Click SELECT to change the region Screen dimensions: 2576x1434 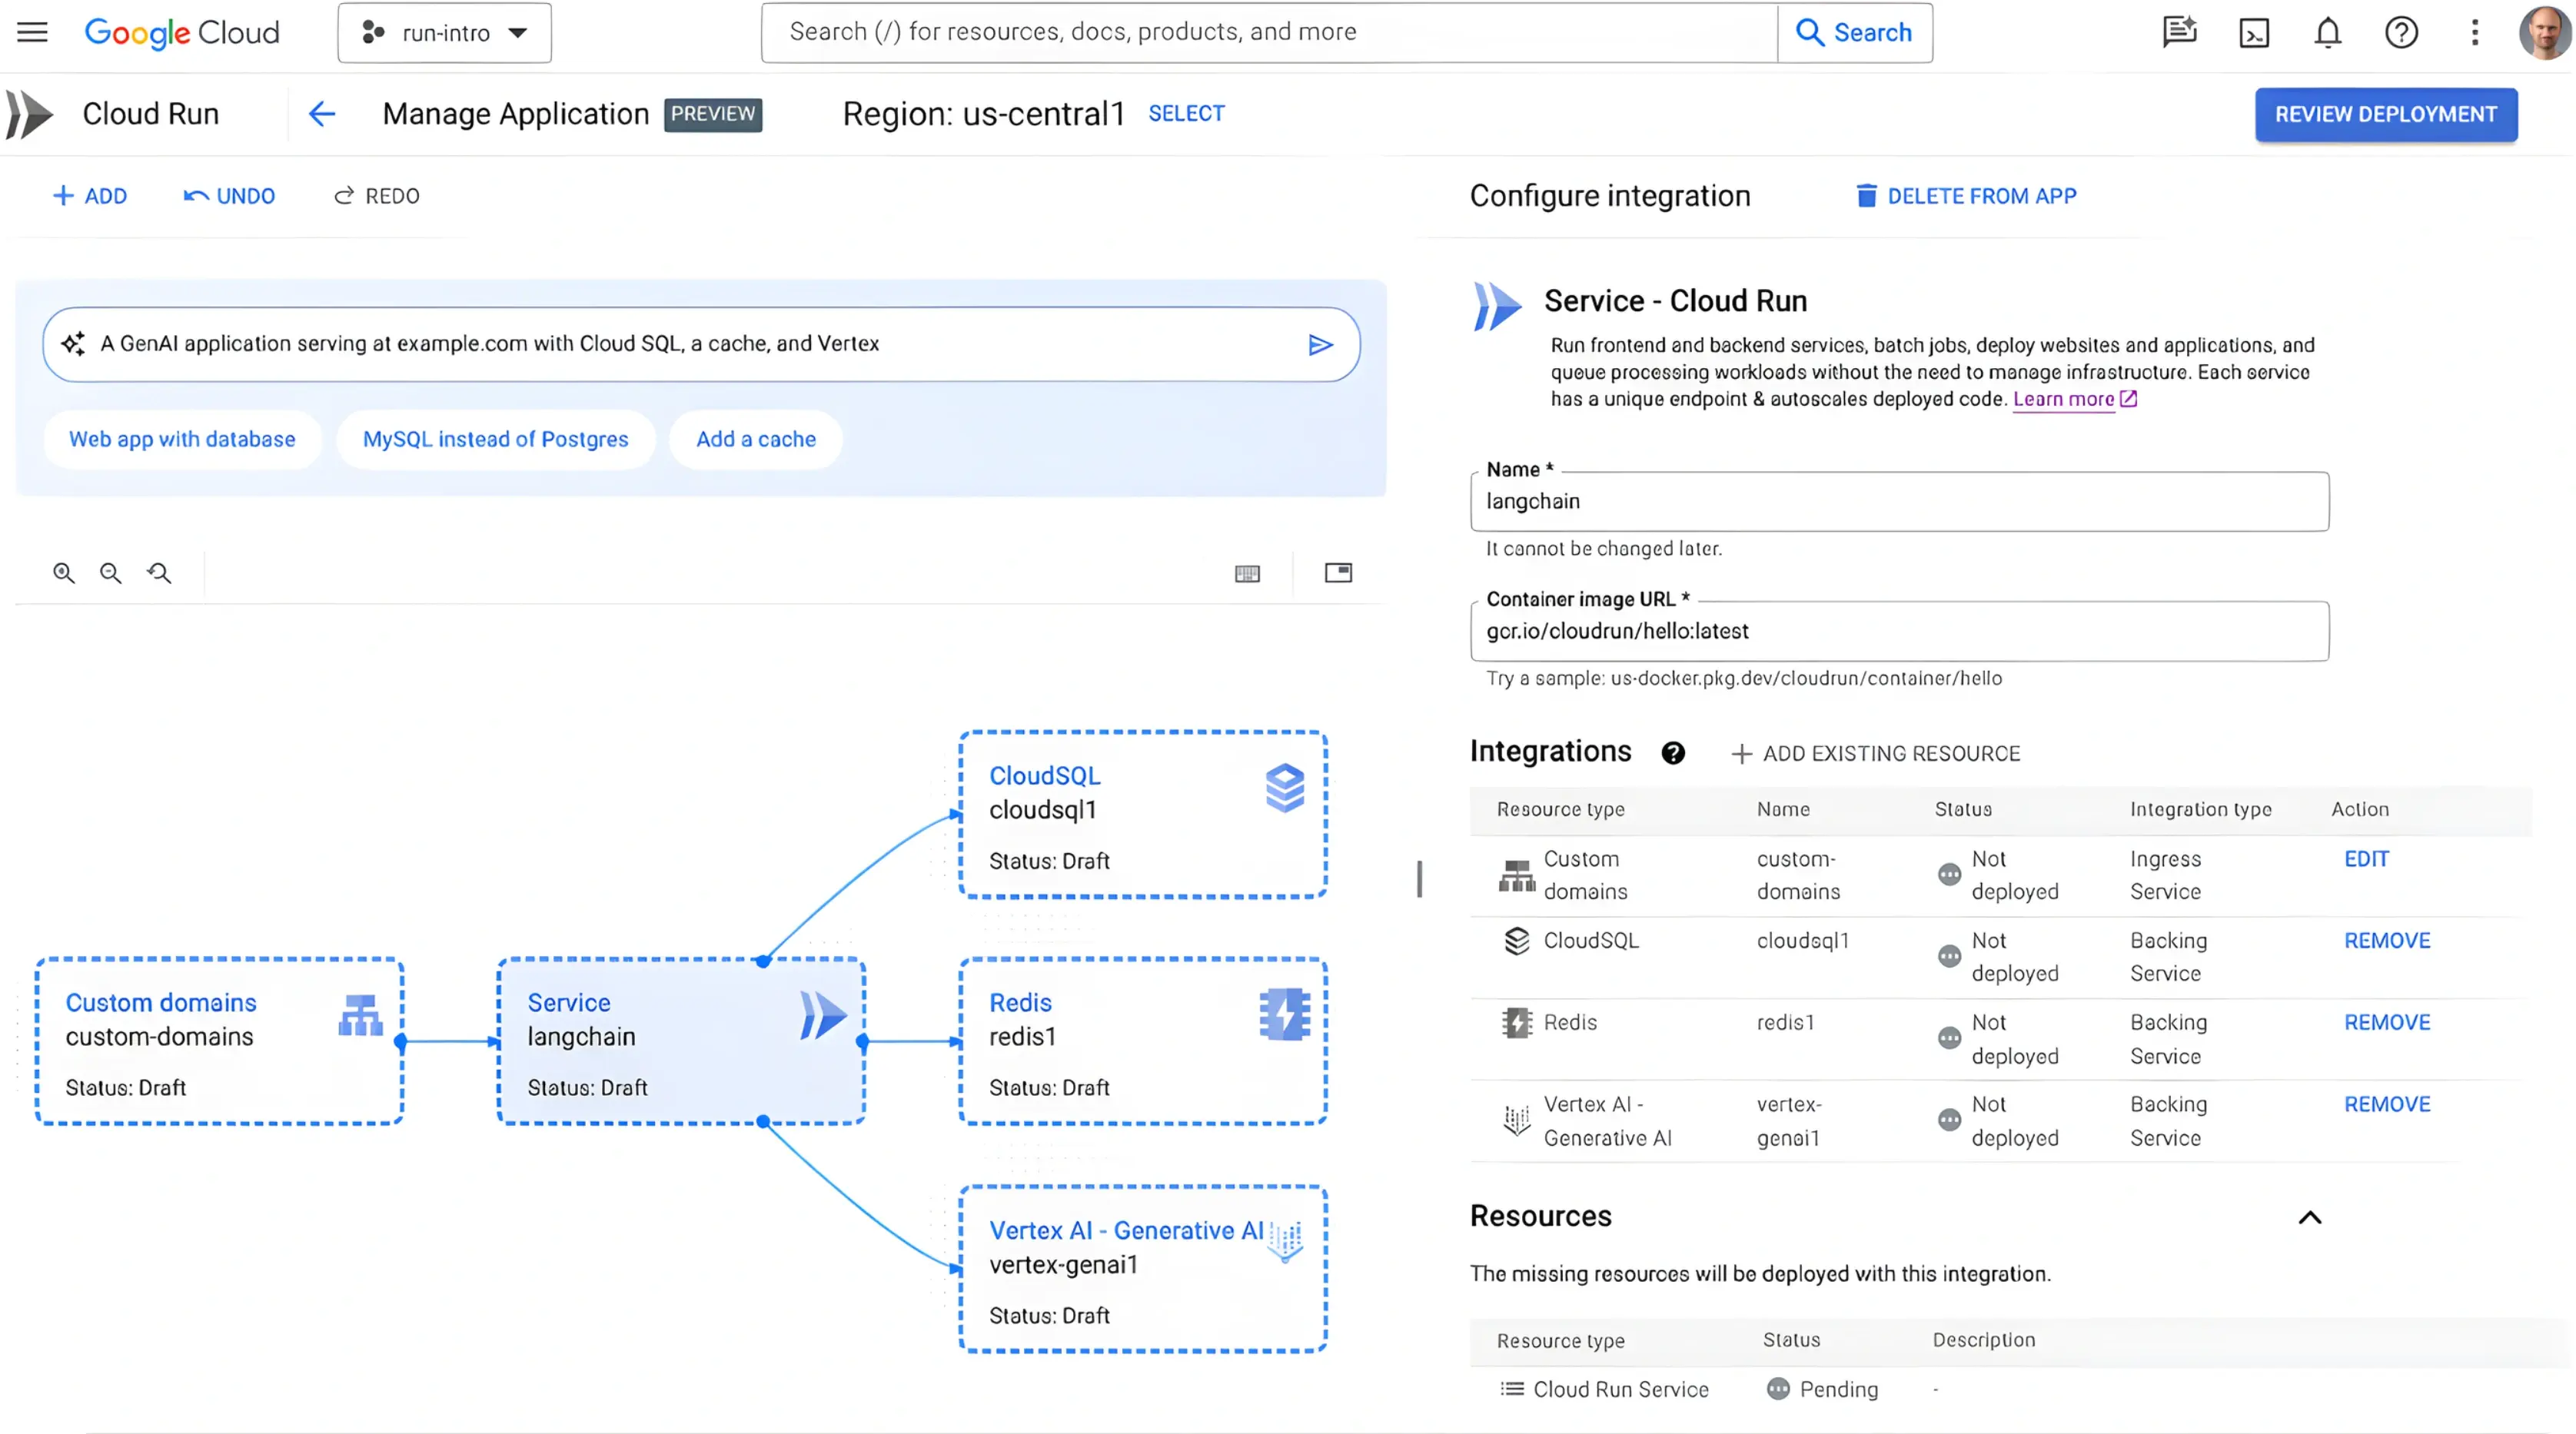(x=1186, y=113)
